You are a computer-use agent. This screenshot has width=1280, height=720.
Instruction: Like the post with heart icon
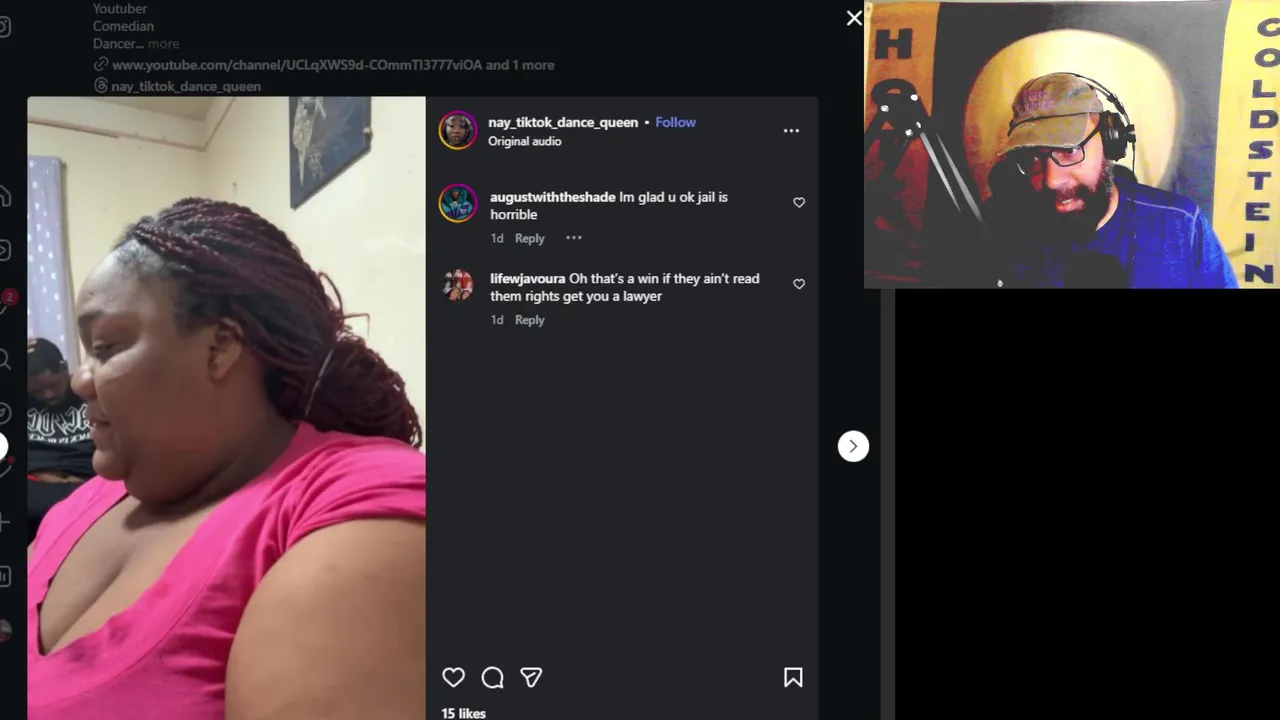(453, 678)
